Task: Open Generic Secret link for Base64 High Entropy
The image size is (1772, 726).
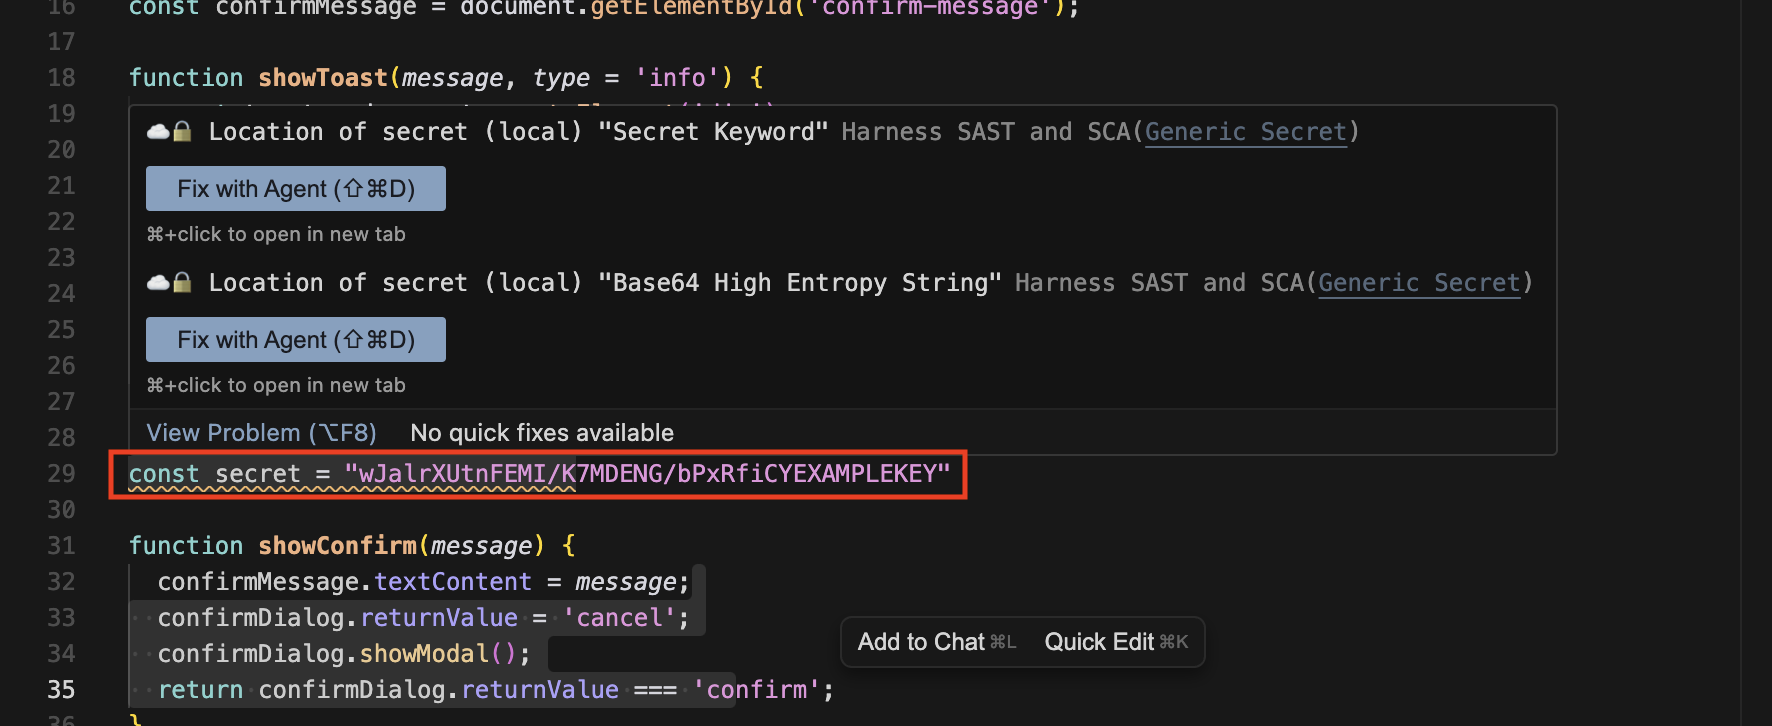Action: tap(1419, 283)
